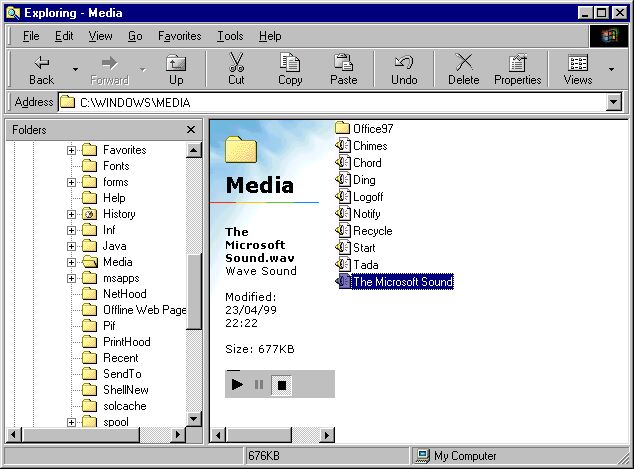Expand the Media folder tree node
This screenshot has height=469, width=634.
click(71, 262)
